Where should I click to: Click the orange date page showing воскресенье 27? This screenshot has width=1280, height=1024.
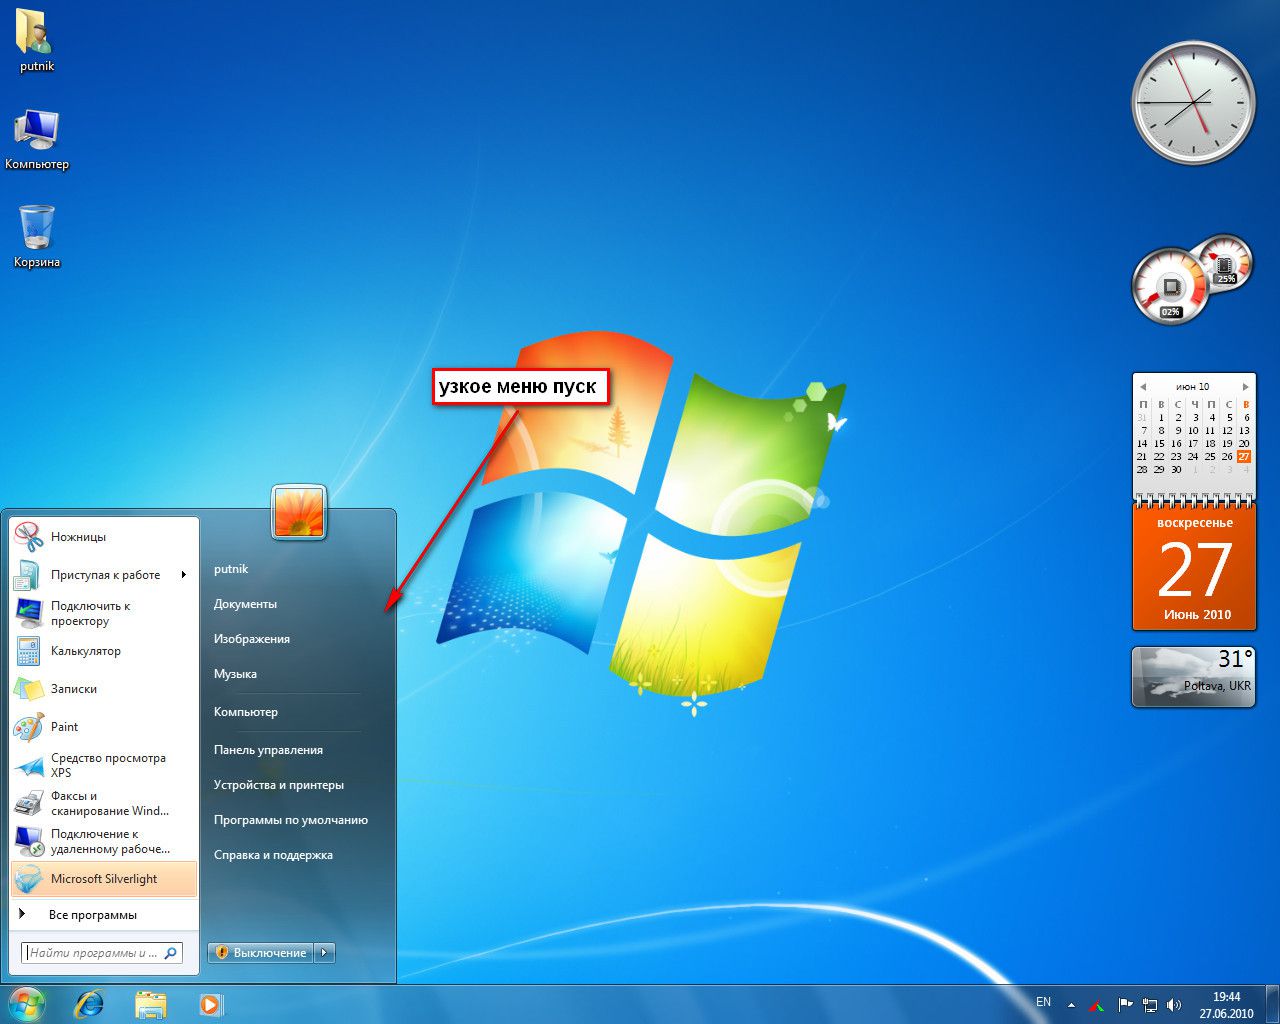(x=1194, y=567)
